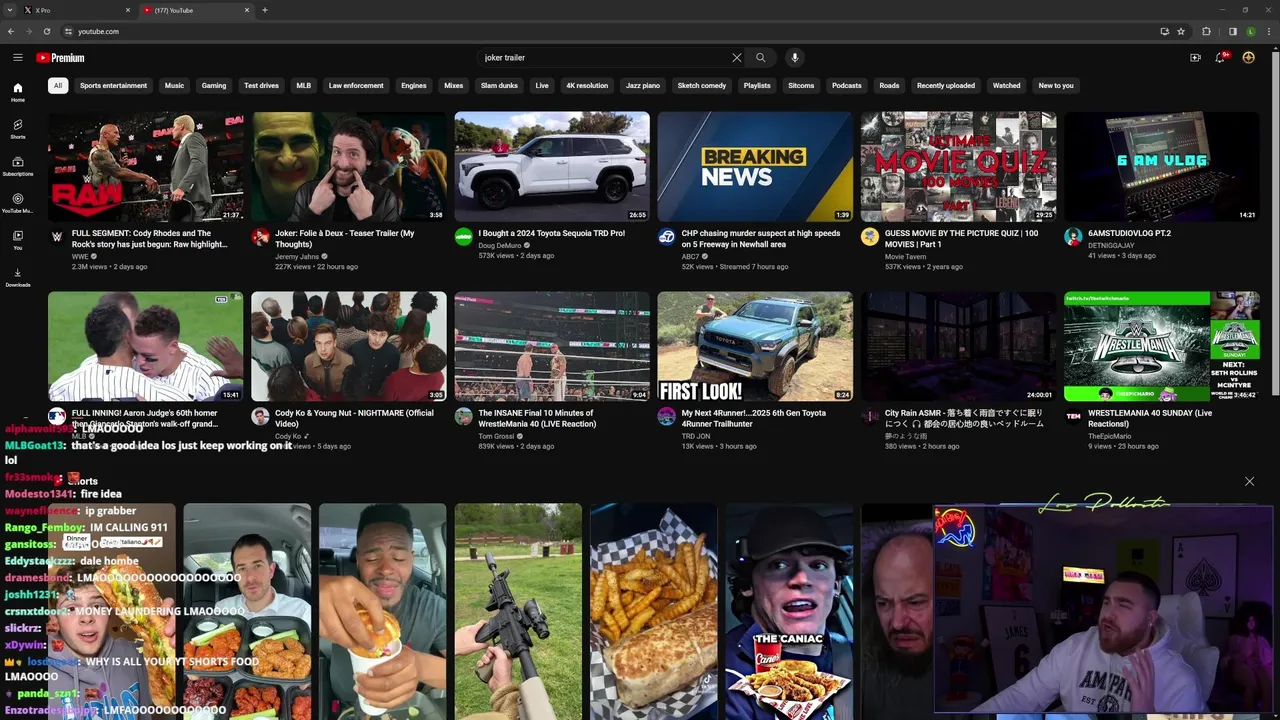1280x720 pixels.
Task: Select the Live filter chip
Action: pyautogui.click(x=542, y=86)
